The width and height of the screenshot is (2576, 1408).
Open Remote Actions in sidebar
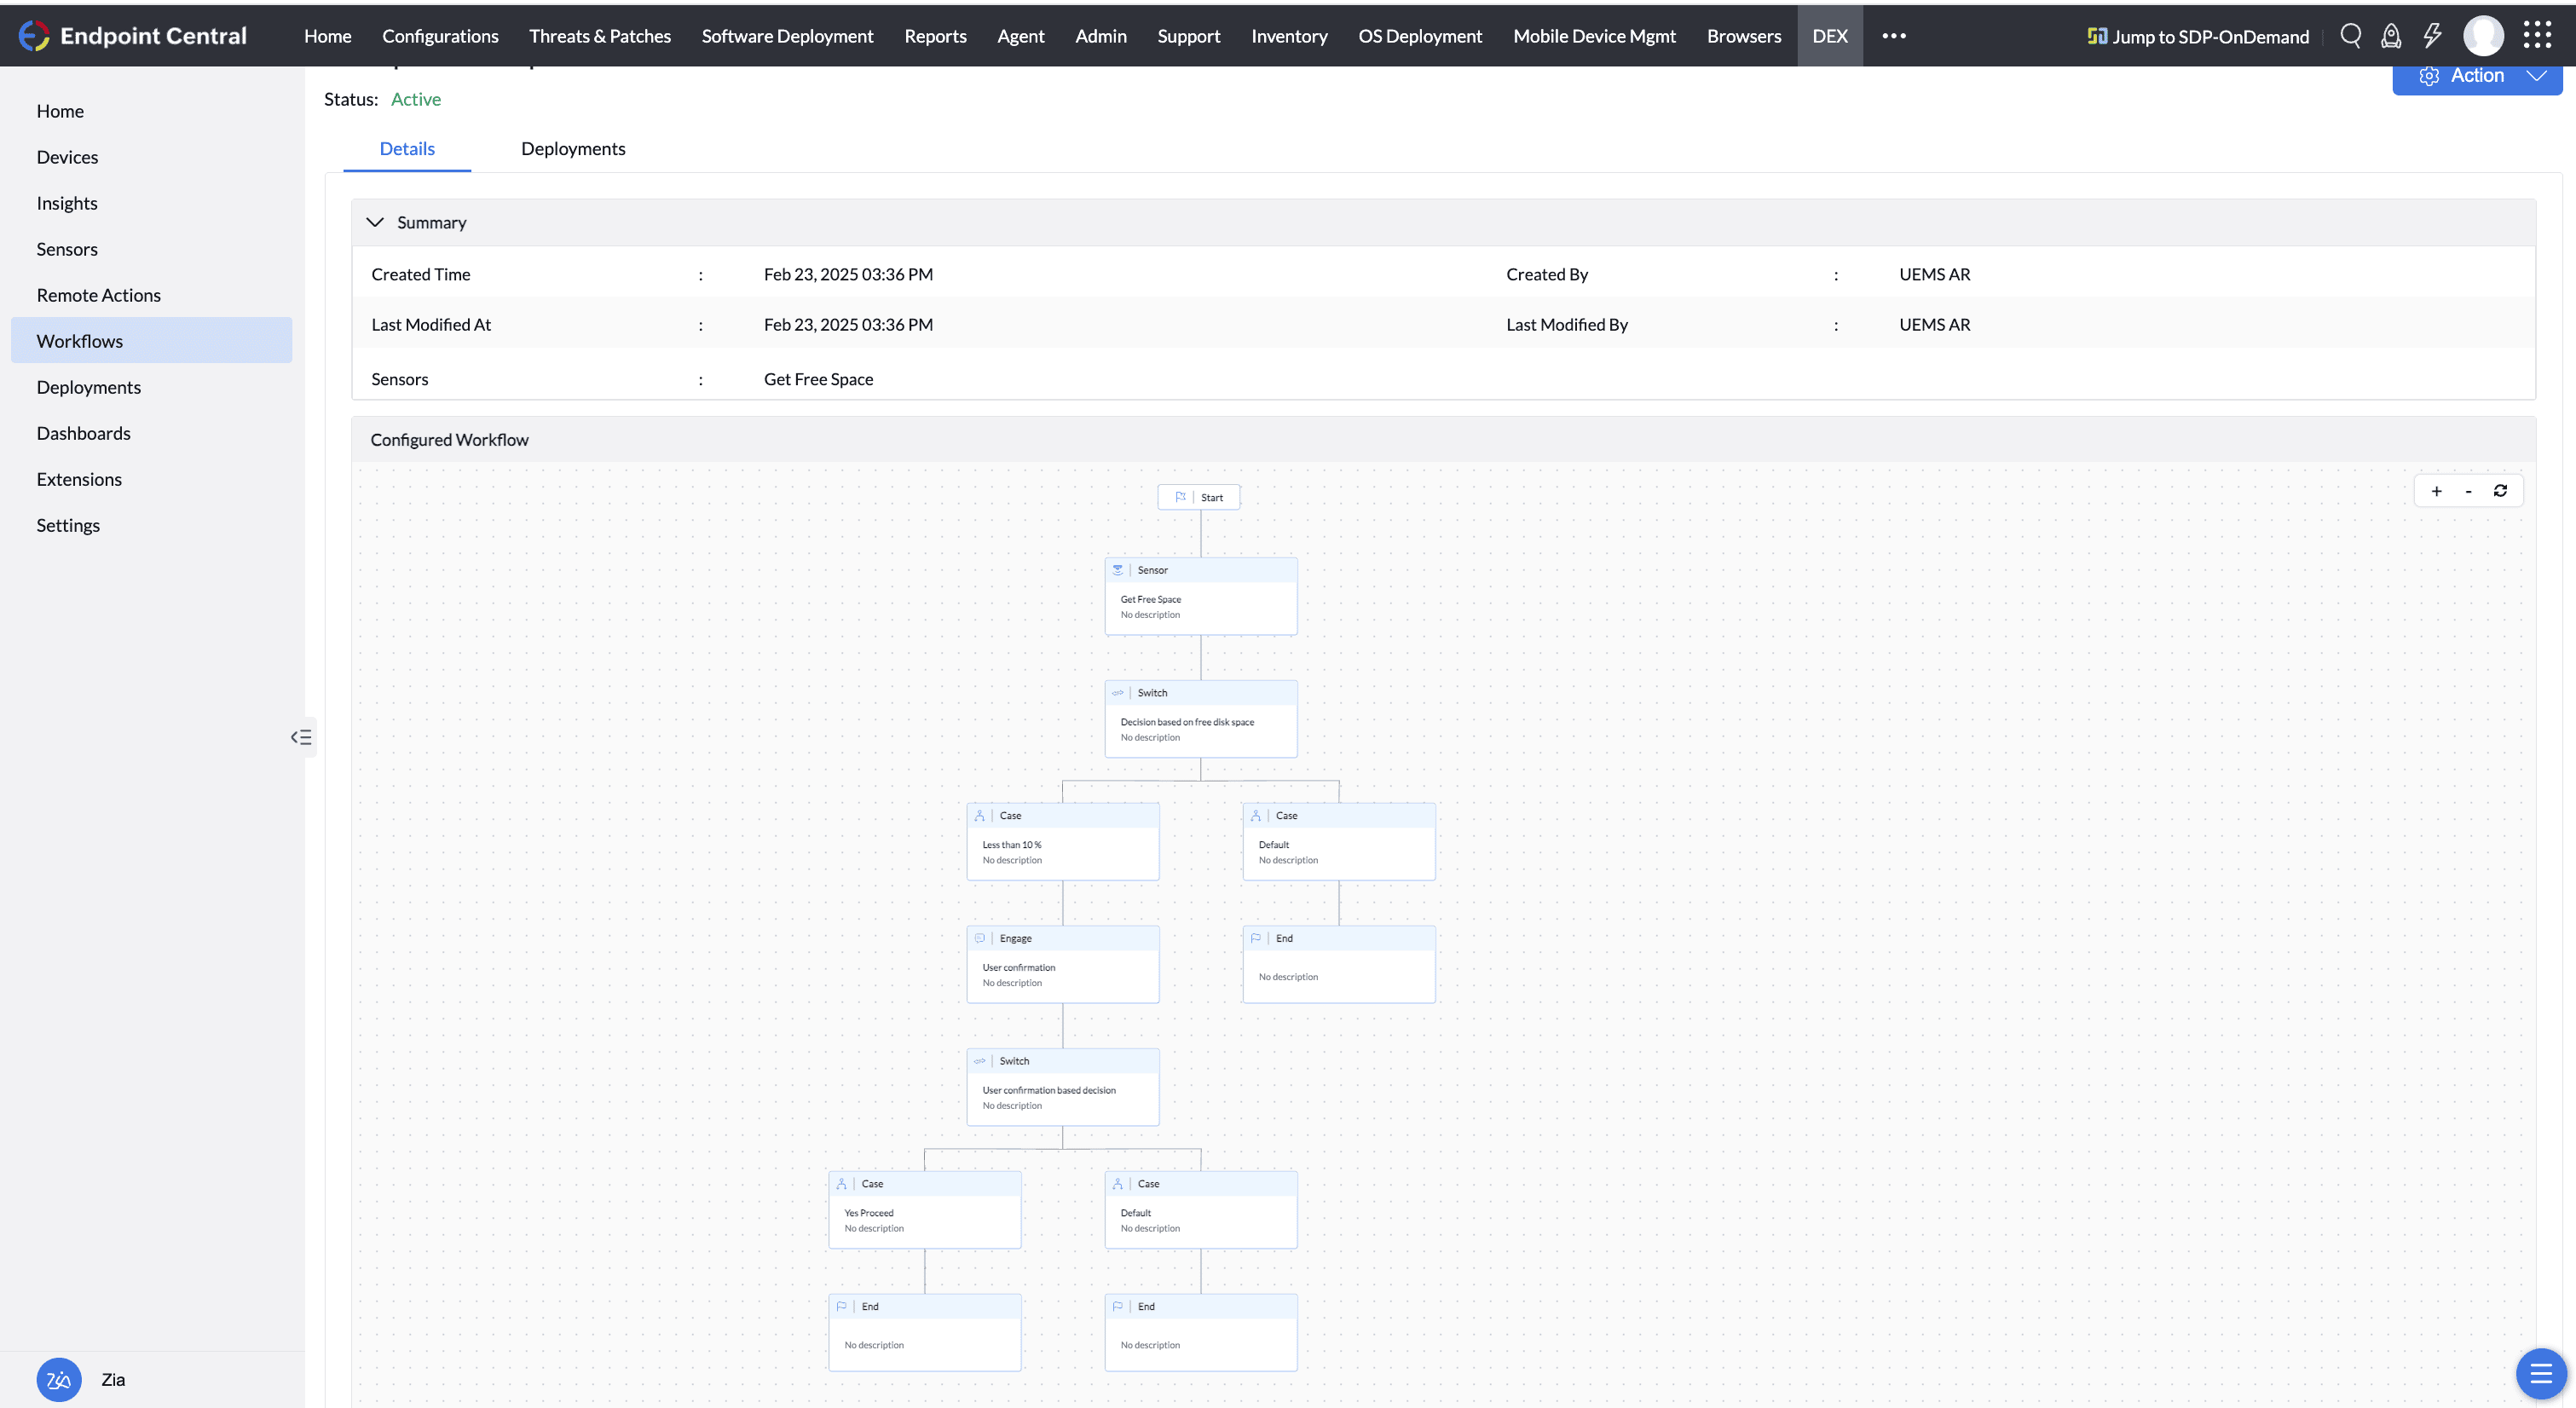tap(98, 295)
